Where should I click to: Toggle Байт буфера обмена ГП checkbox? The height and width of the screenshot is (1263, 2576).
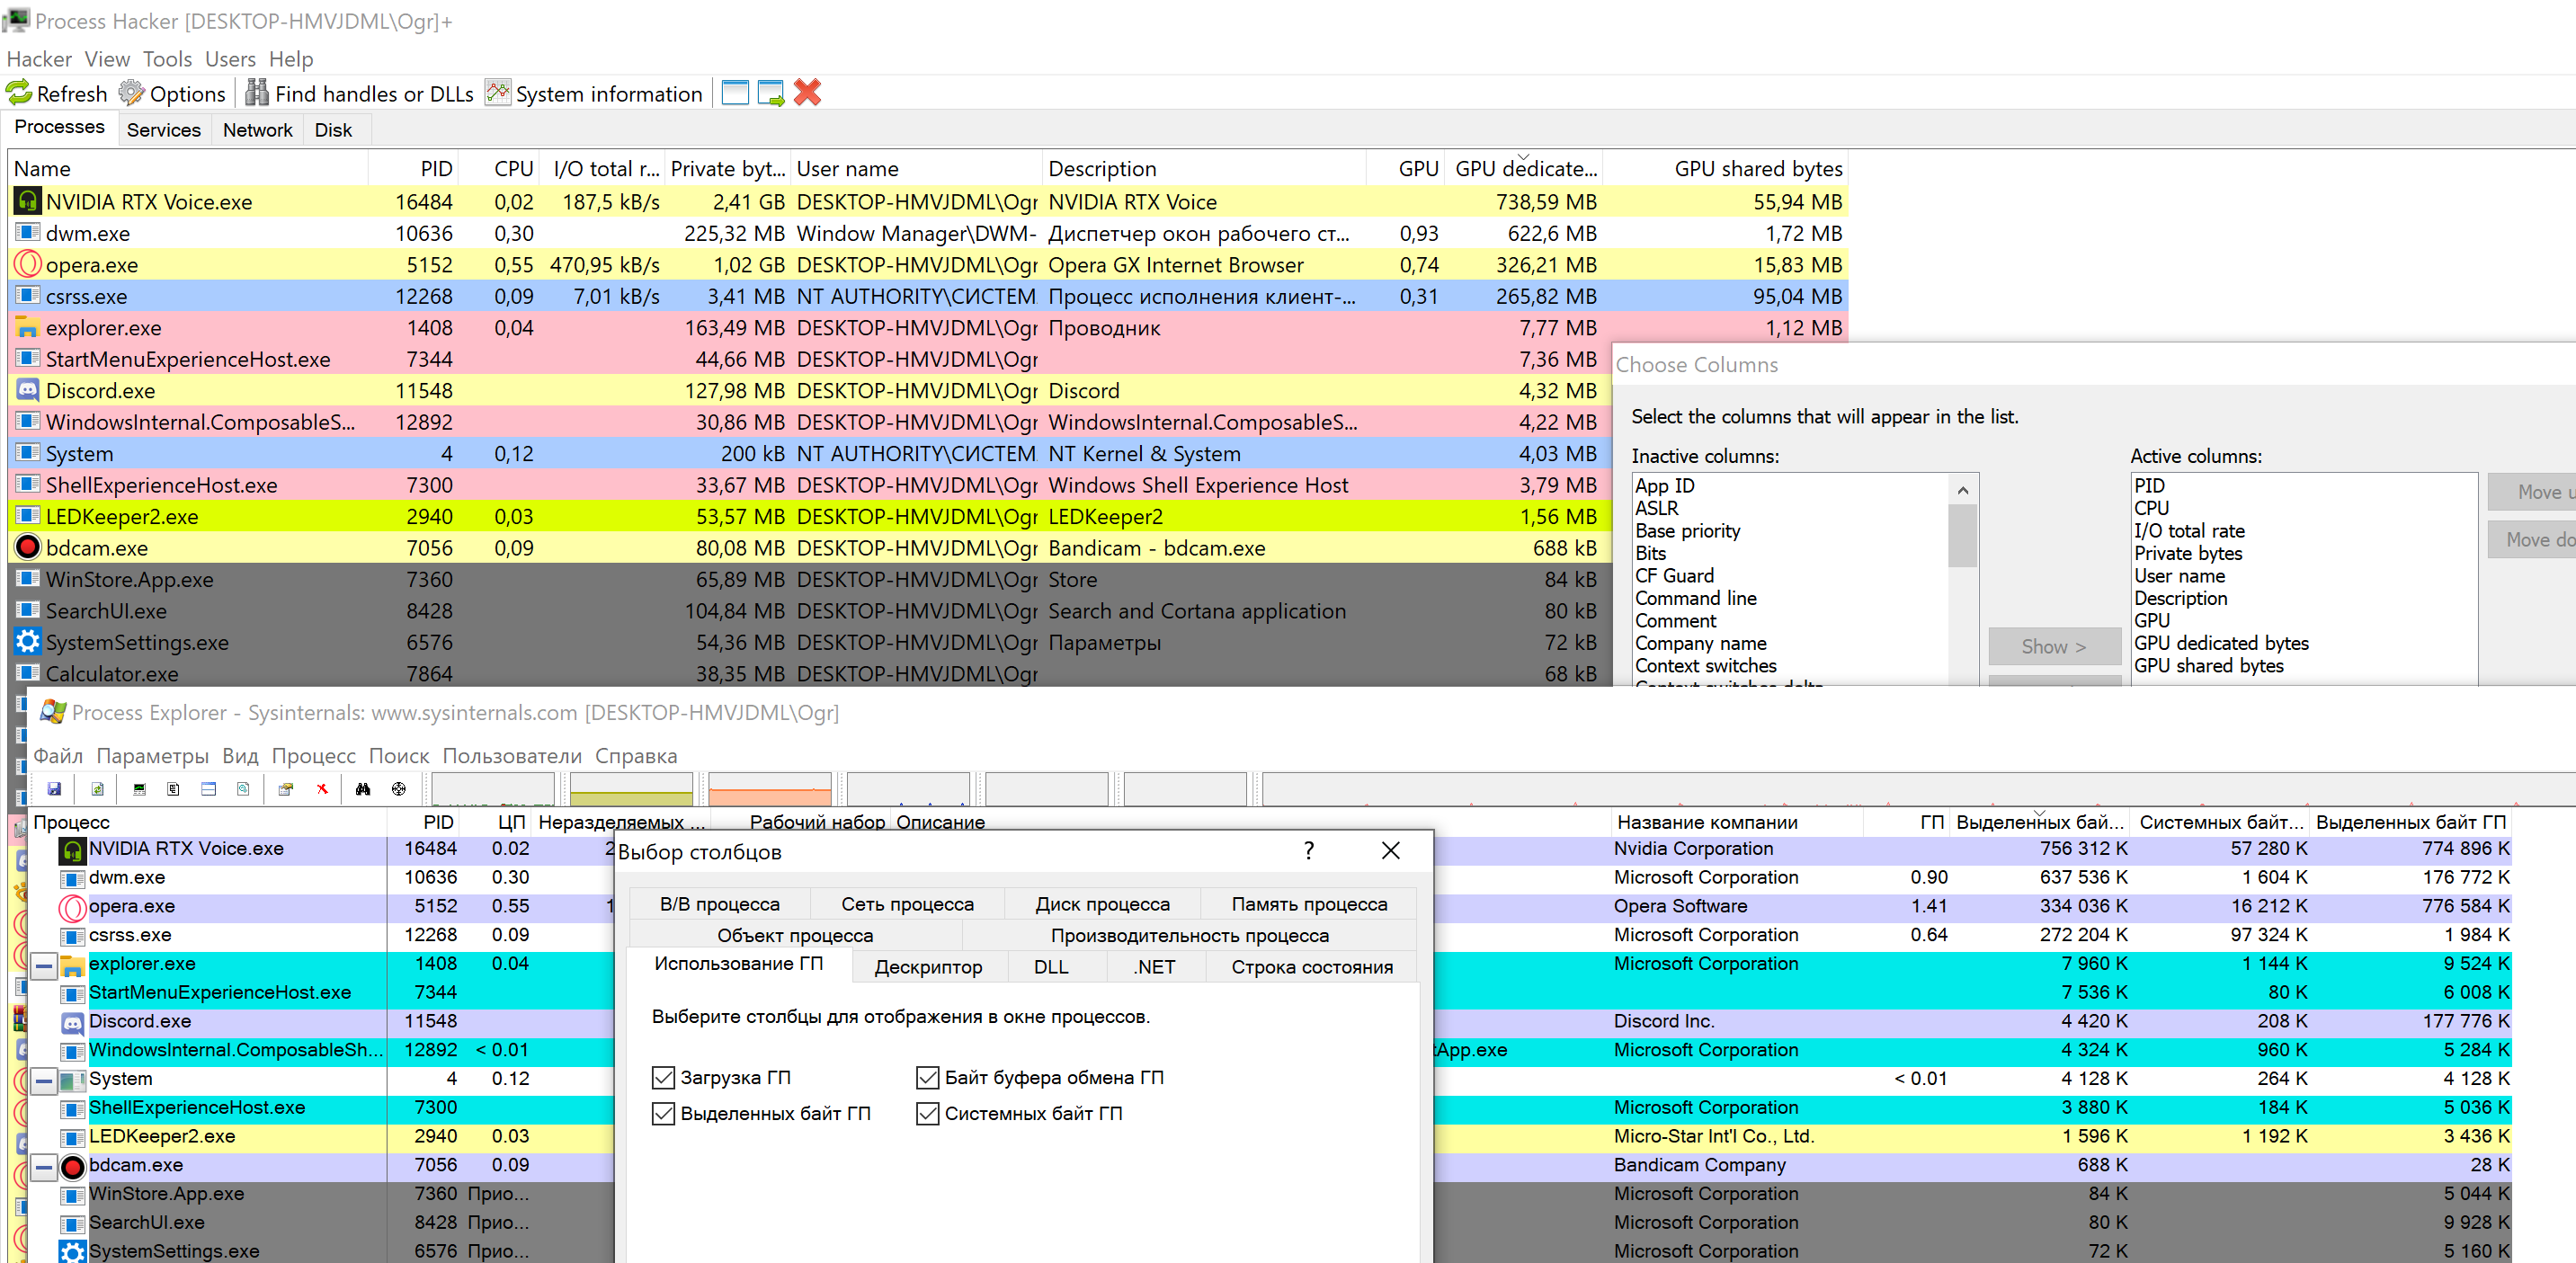pyautogui.click(x=927, y=1077)
